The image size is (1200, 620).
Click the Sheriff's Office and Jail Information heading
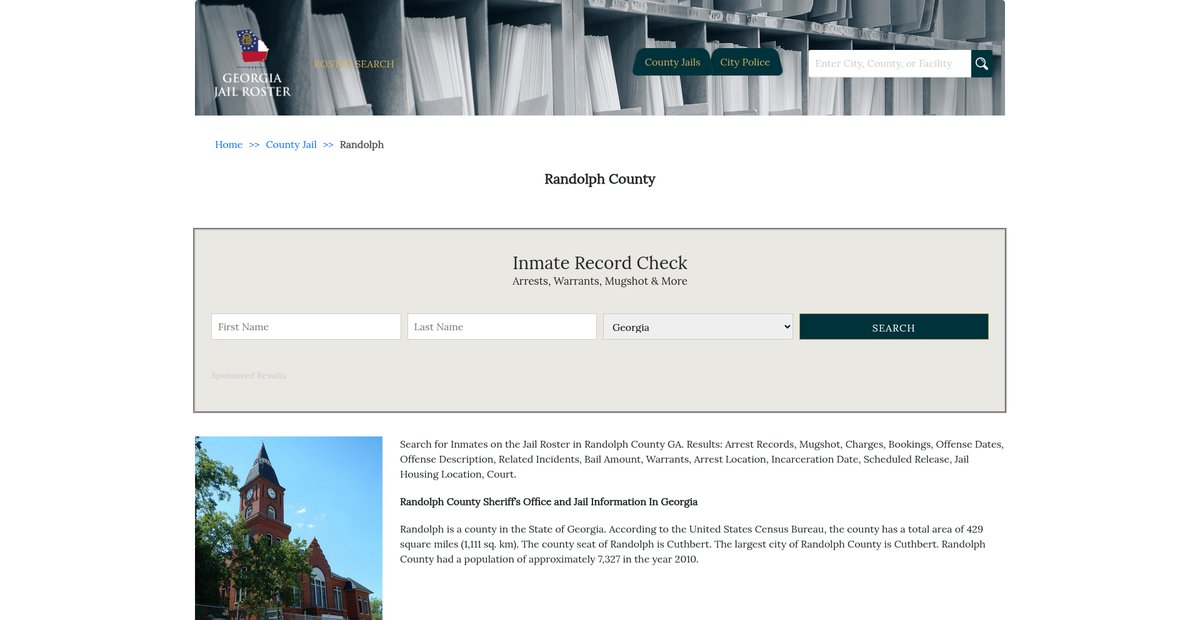click(548, 502)
